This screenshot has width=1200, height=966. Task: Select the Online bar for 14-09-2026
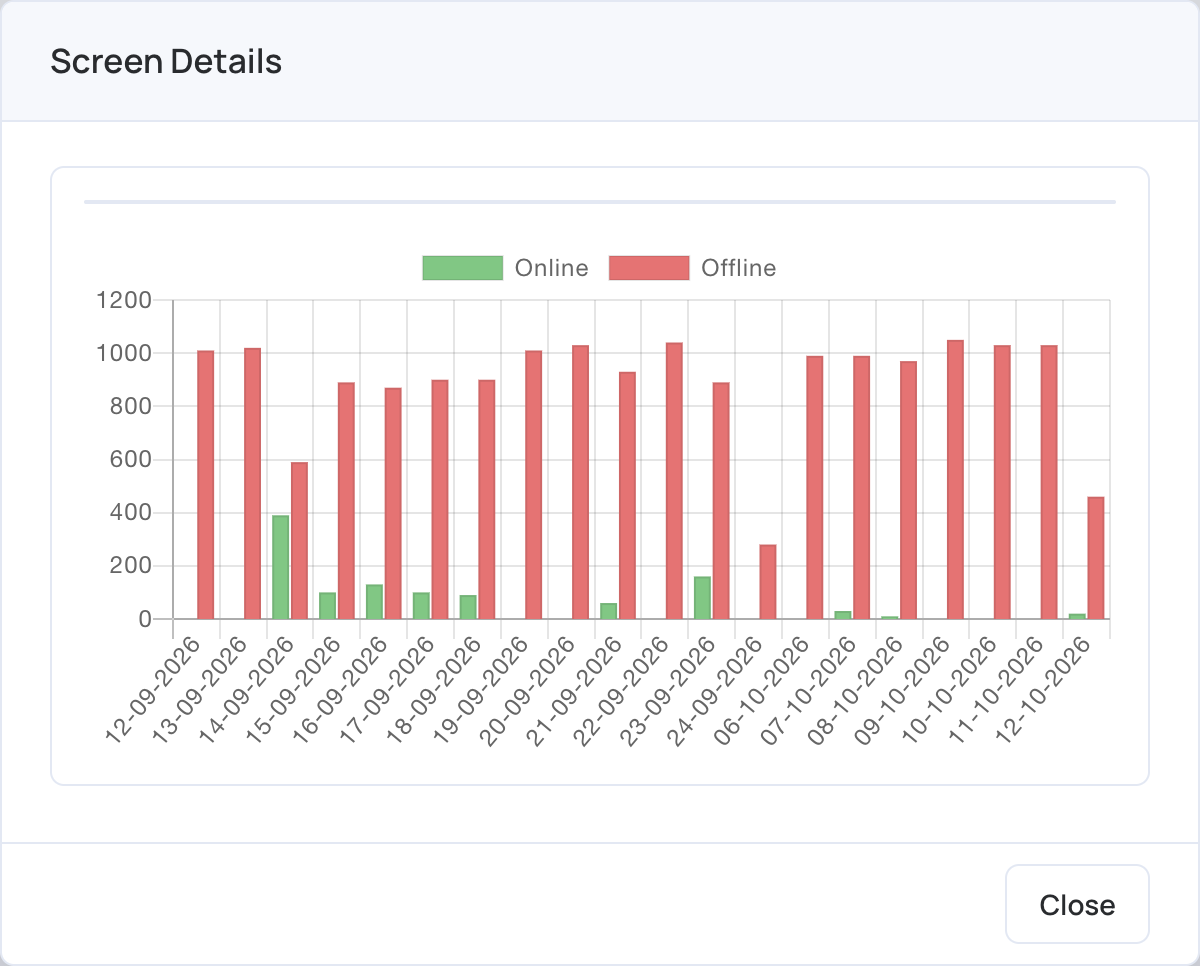(281, 567)
